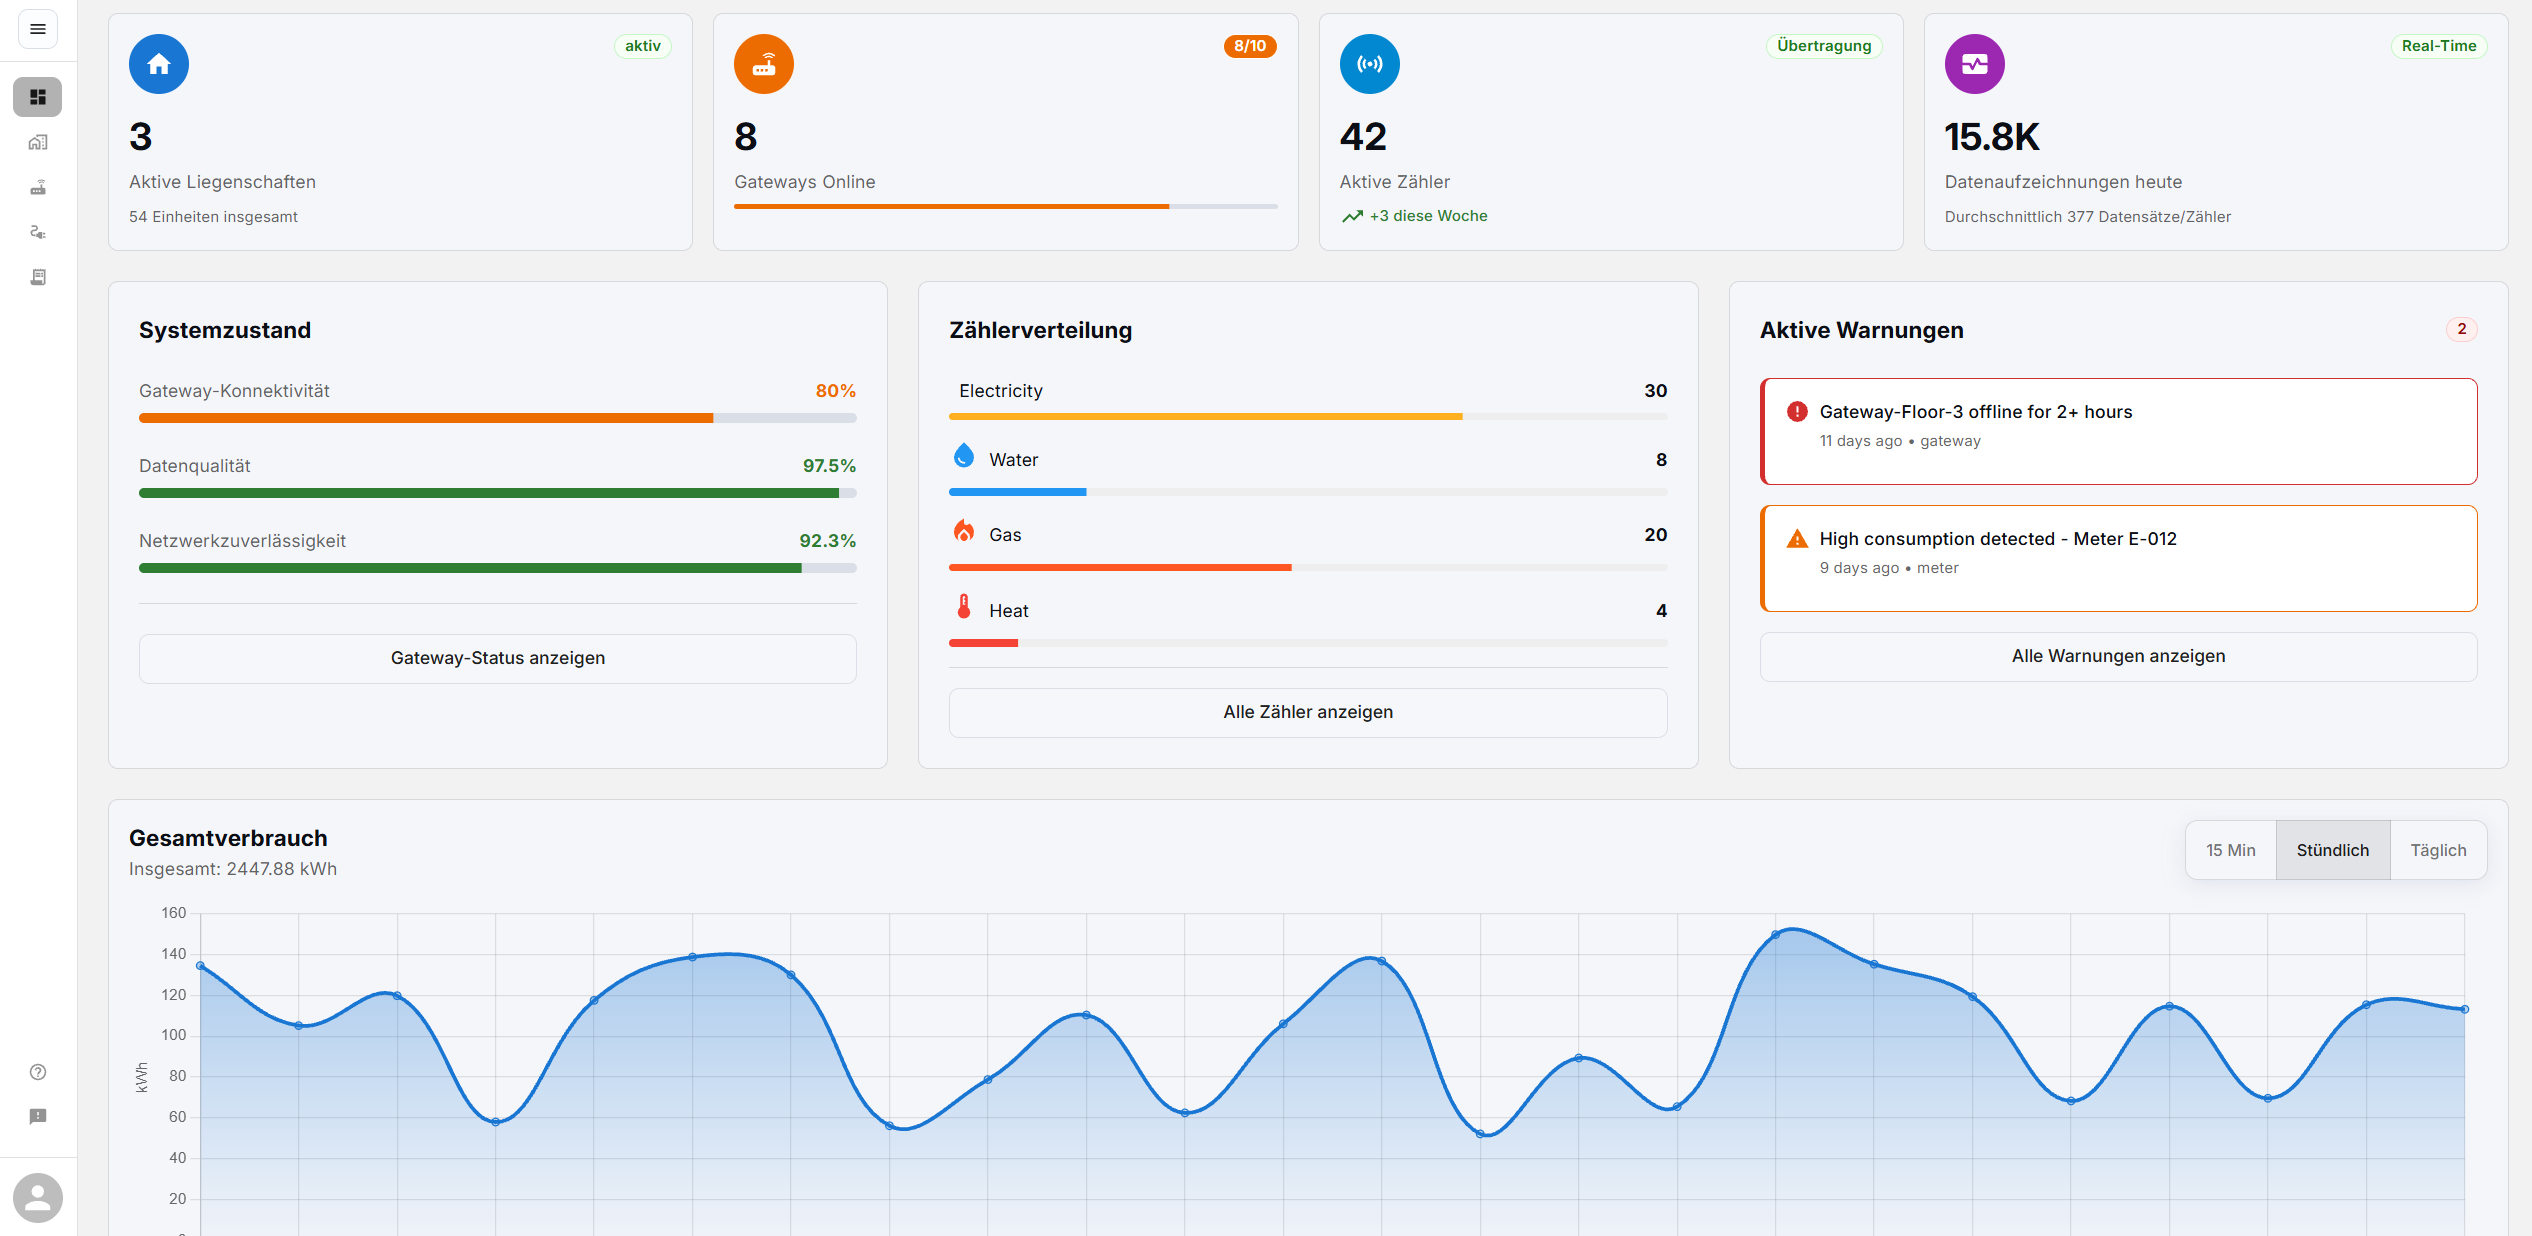Open the user avatar profile menu
The width and height of the screenshot is (2532, 1236).
point(38,1197)
